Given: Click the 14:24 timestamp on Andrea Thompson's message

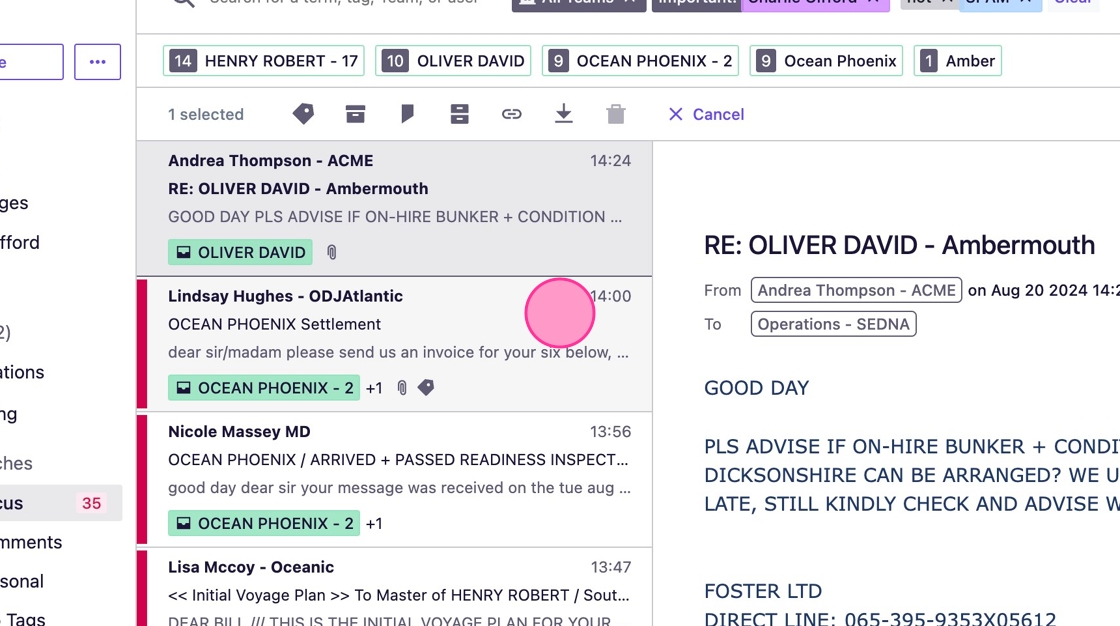Looking at the screenshot, I should pos(610,161).
